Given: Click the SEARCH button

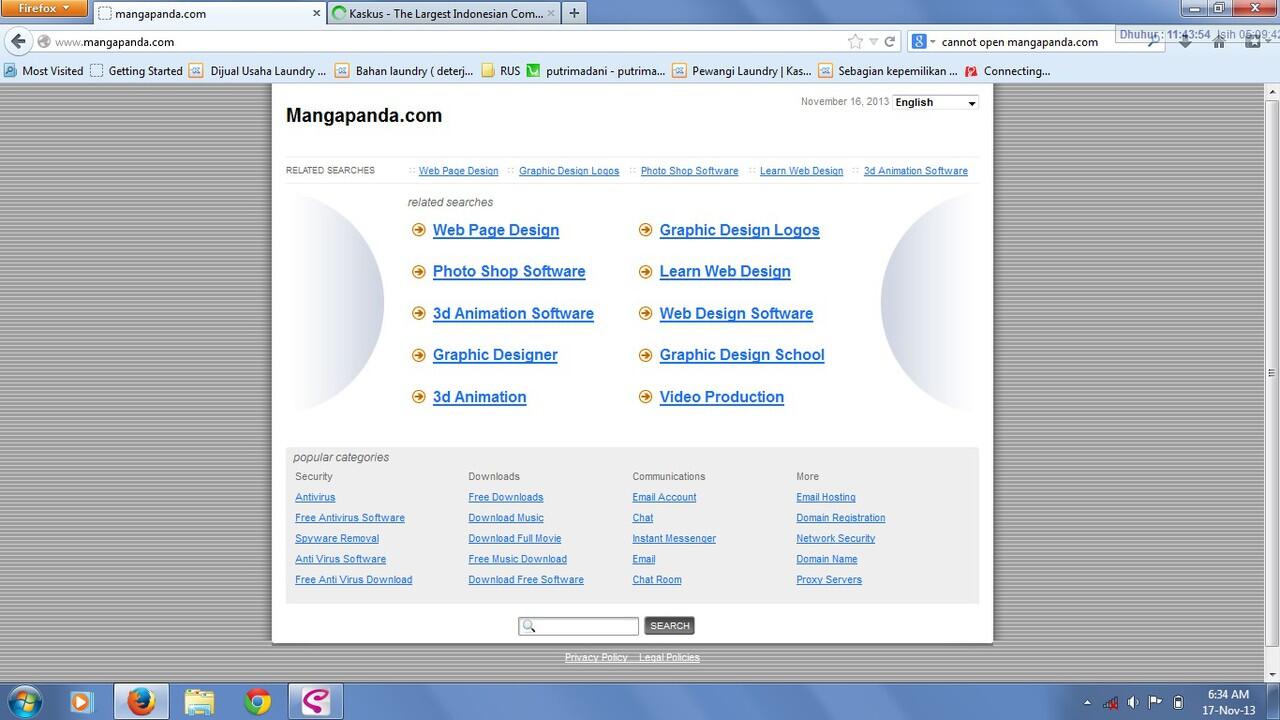Looking at the screenshot, I should click(669, 626).
